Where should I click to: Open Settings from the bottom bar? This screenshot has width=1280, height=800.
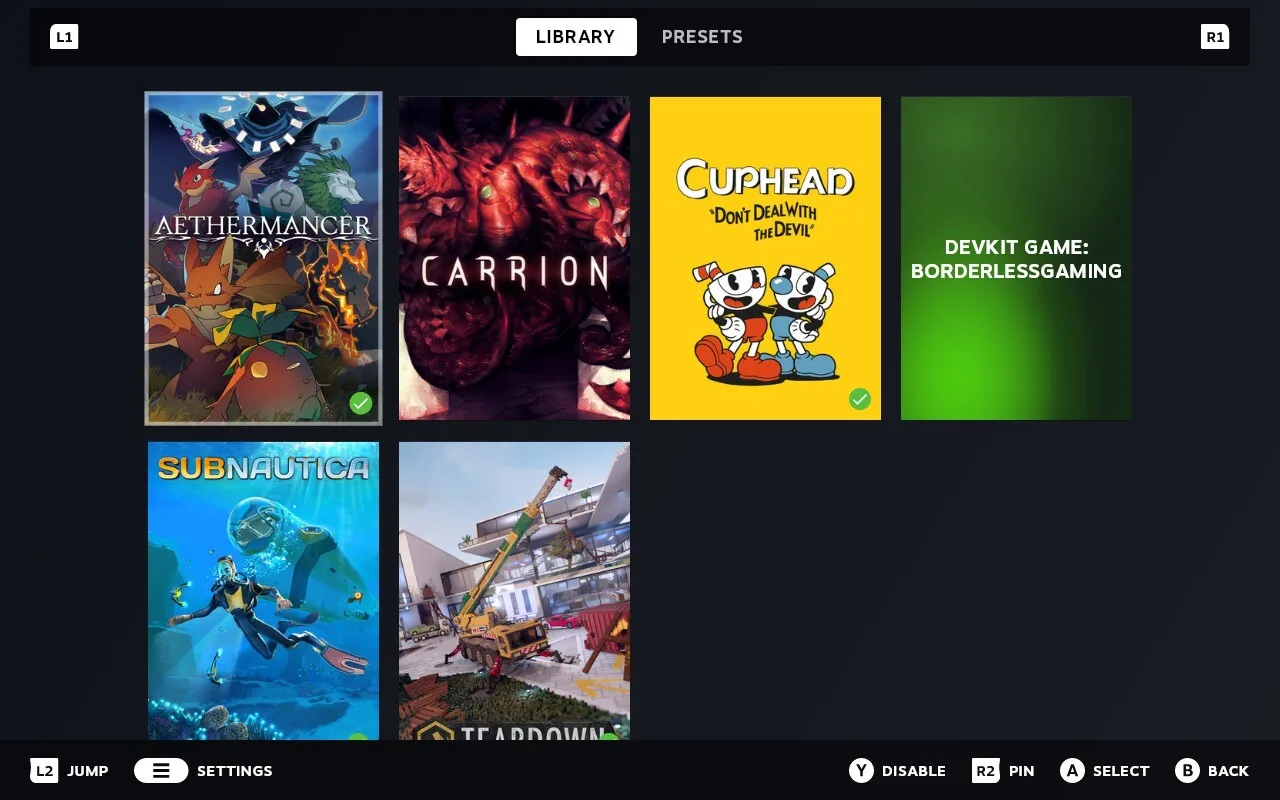tap(235, 770)
